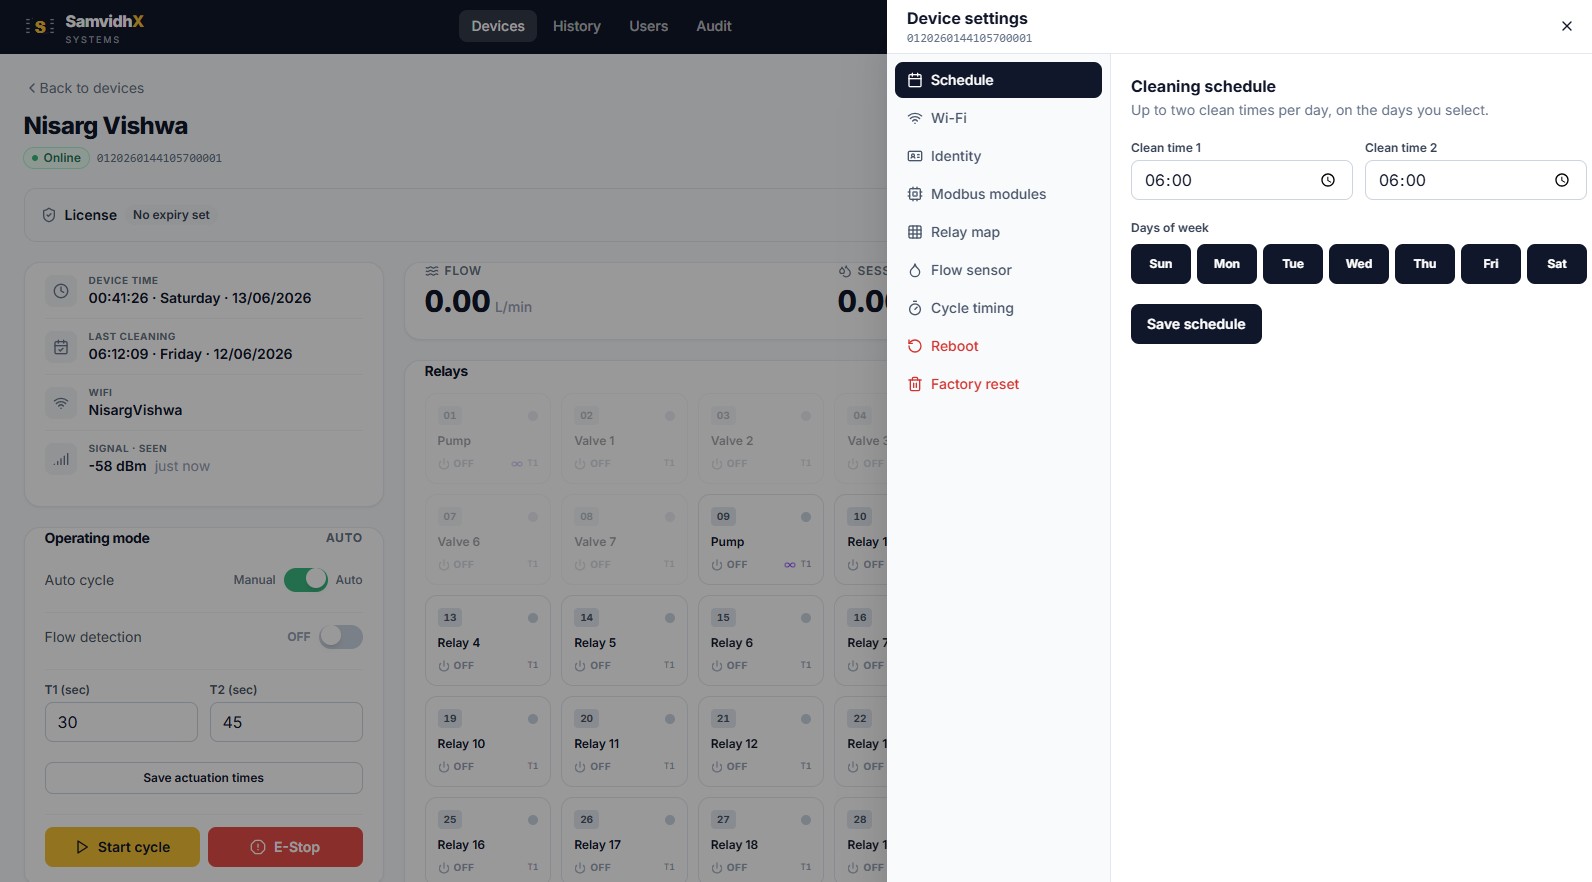Click the status dot on Relay 12
1592x882 pixels.
806,719
